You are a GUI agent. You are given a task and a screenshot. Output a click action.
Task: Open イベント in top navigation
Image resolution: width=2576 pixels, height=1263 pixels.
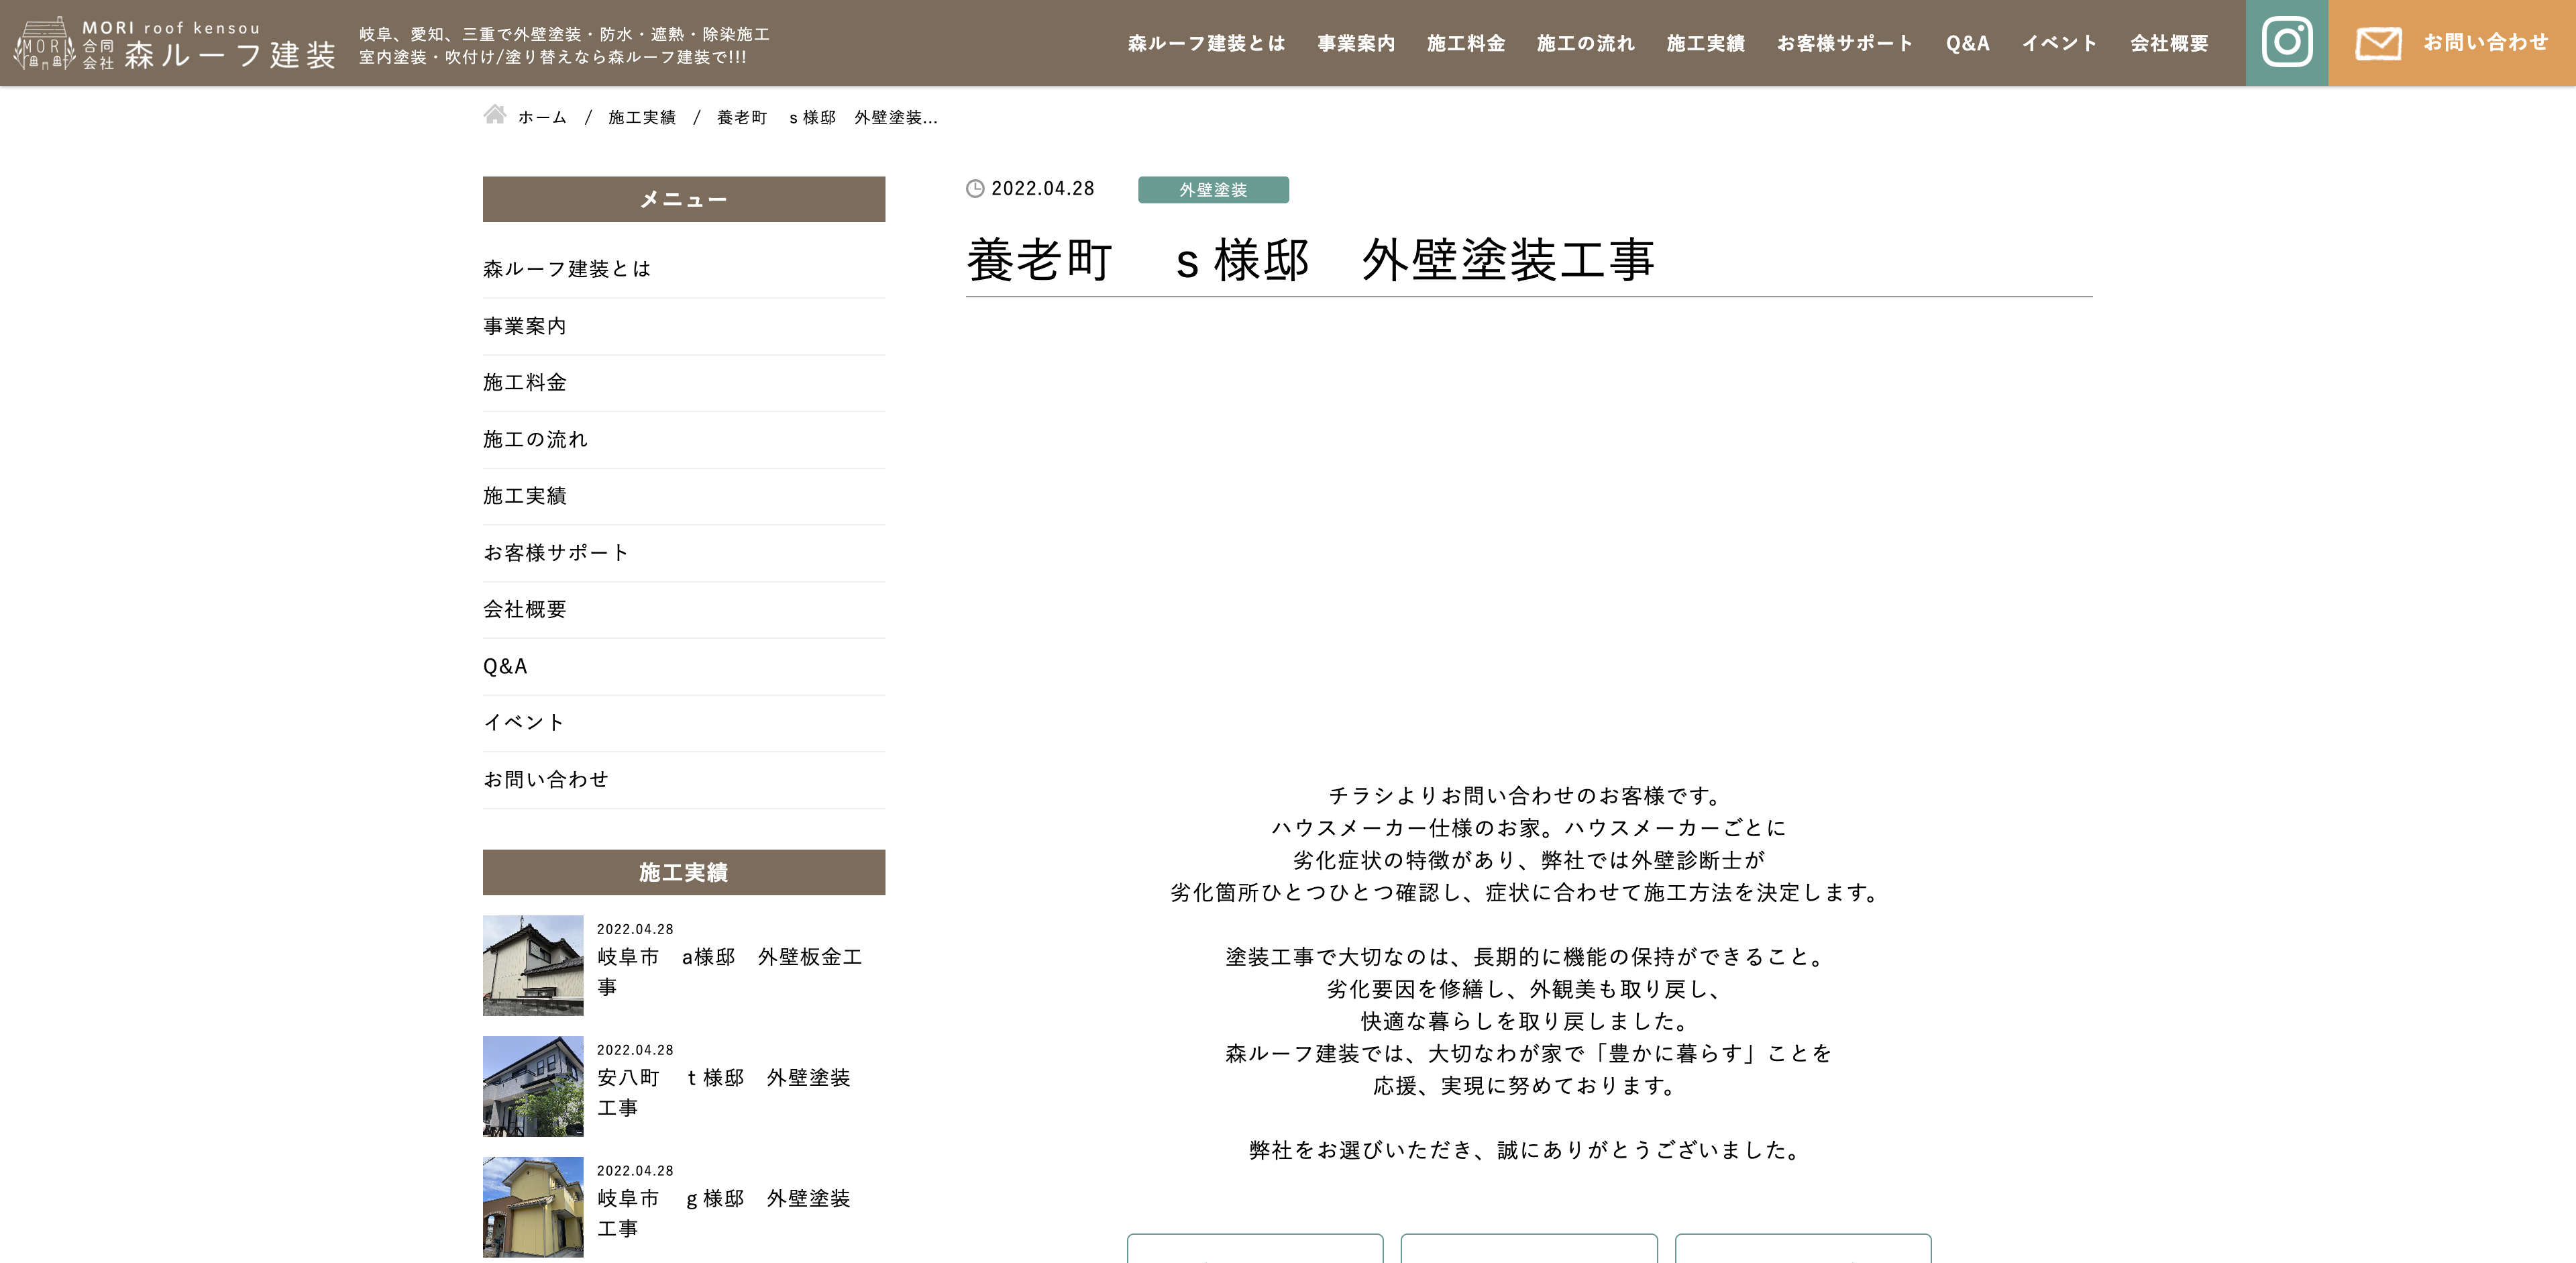click(x=2060, y=43)
